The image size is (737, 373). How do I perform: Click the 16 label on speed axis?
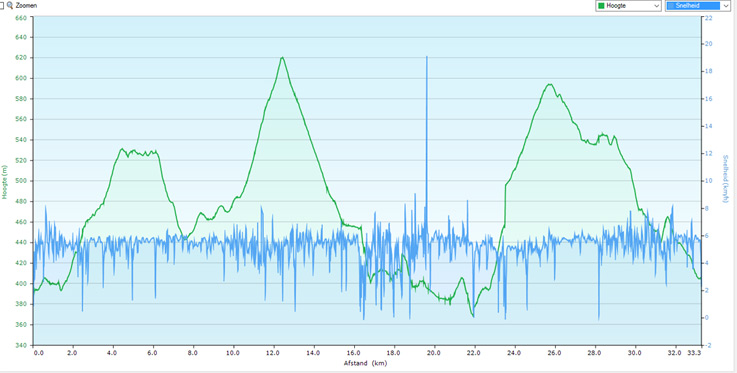(x=709, y=99)
